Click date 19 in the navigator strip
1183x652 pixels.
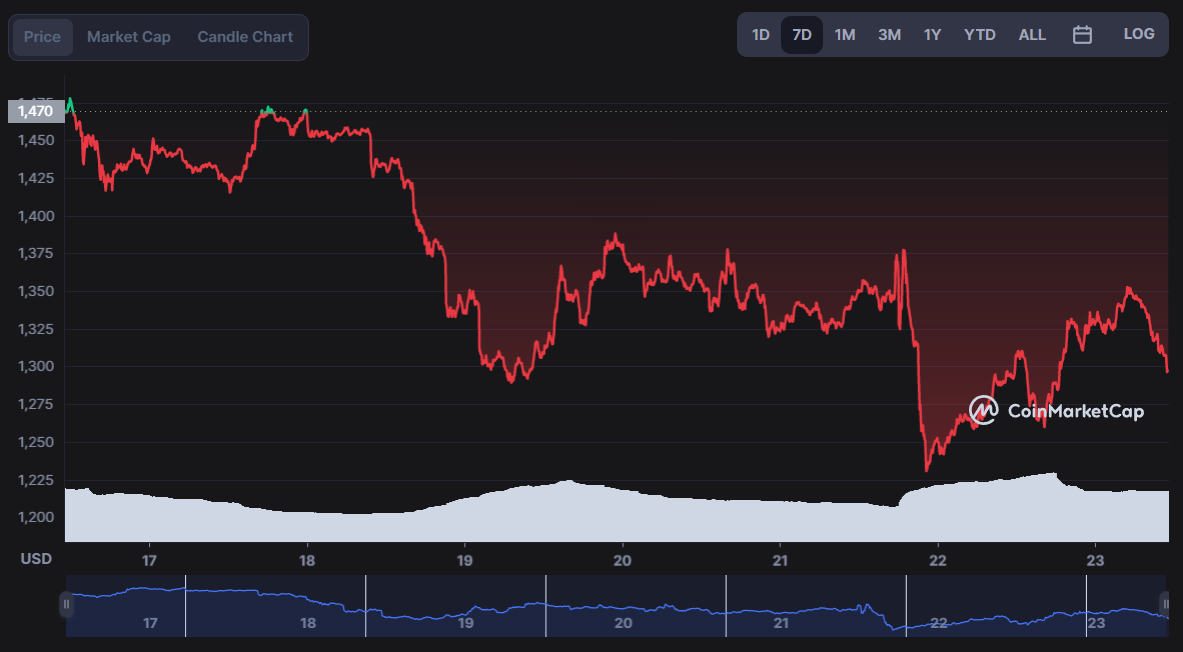point(466,623)
